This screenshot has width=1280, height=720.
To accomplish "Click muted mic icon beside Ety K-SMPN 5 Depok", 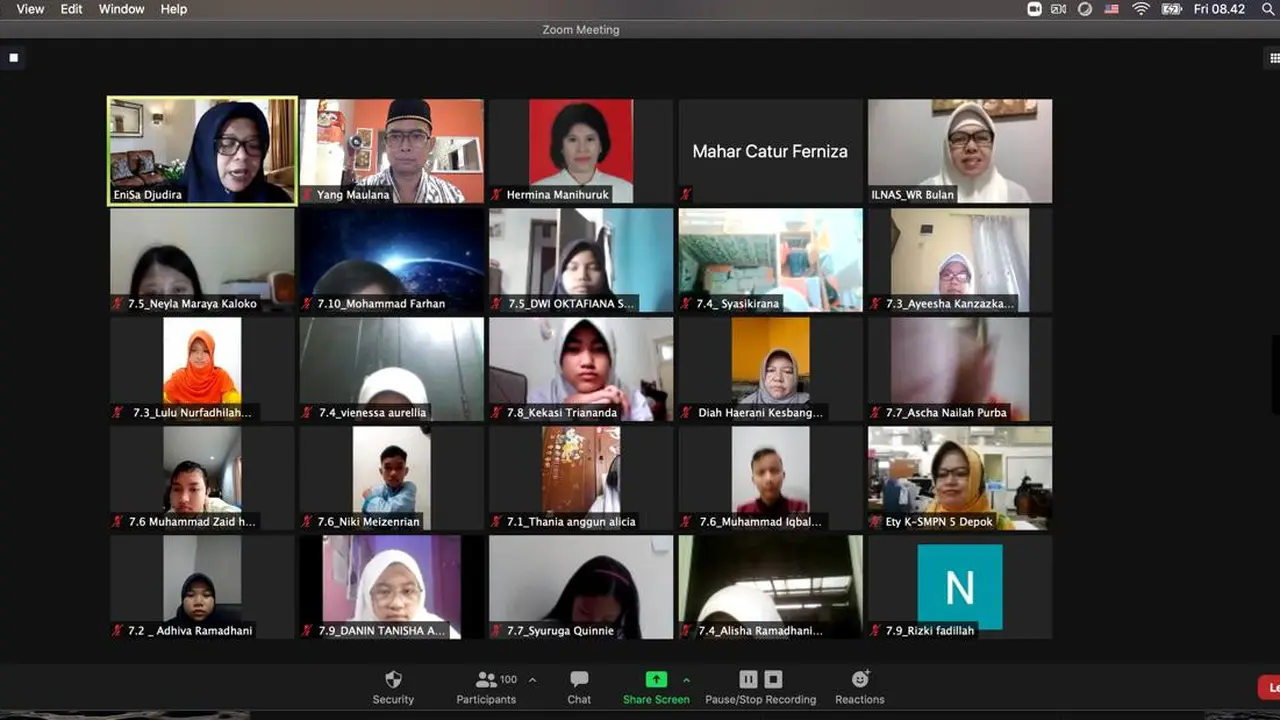I will point(876,522).
